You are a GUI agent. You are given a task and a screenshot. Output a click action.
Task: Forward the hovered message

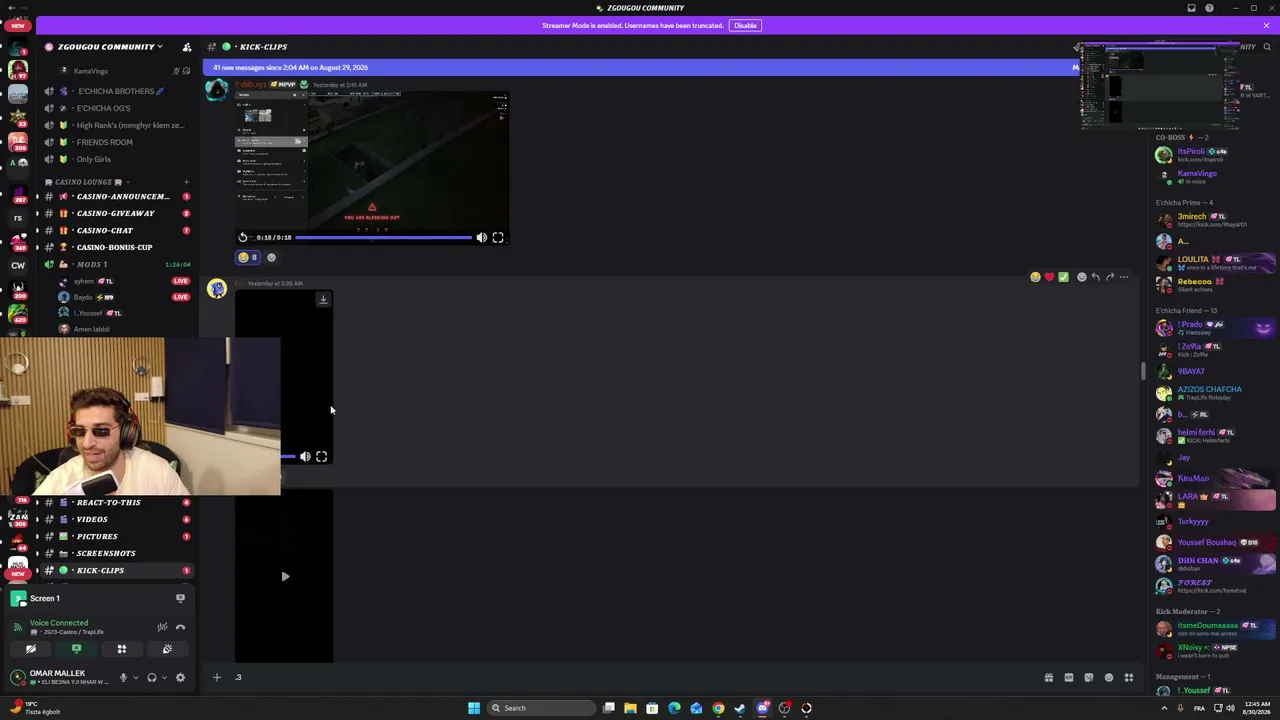(x=1110, y=277)
